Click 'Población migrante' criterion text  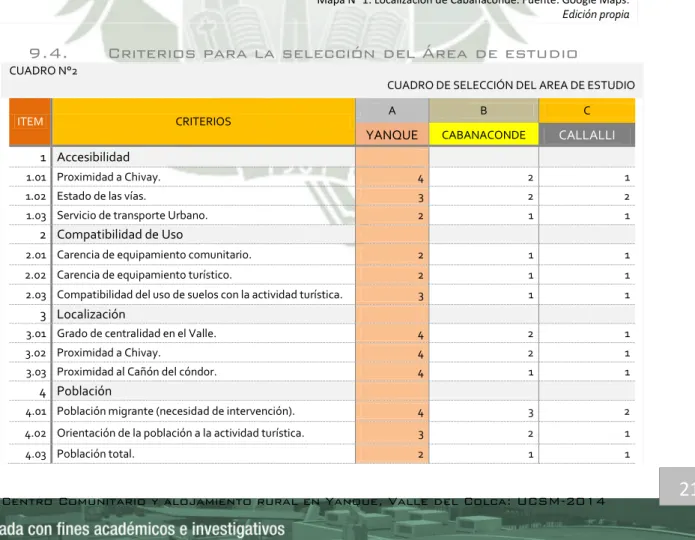[176, 411]
